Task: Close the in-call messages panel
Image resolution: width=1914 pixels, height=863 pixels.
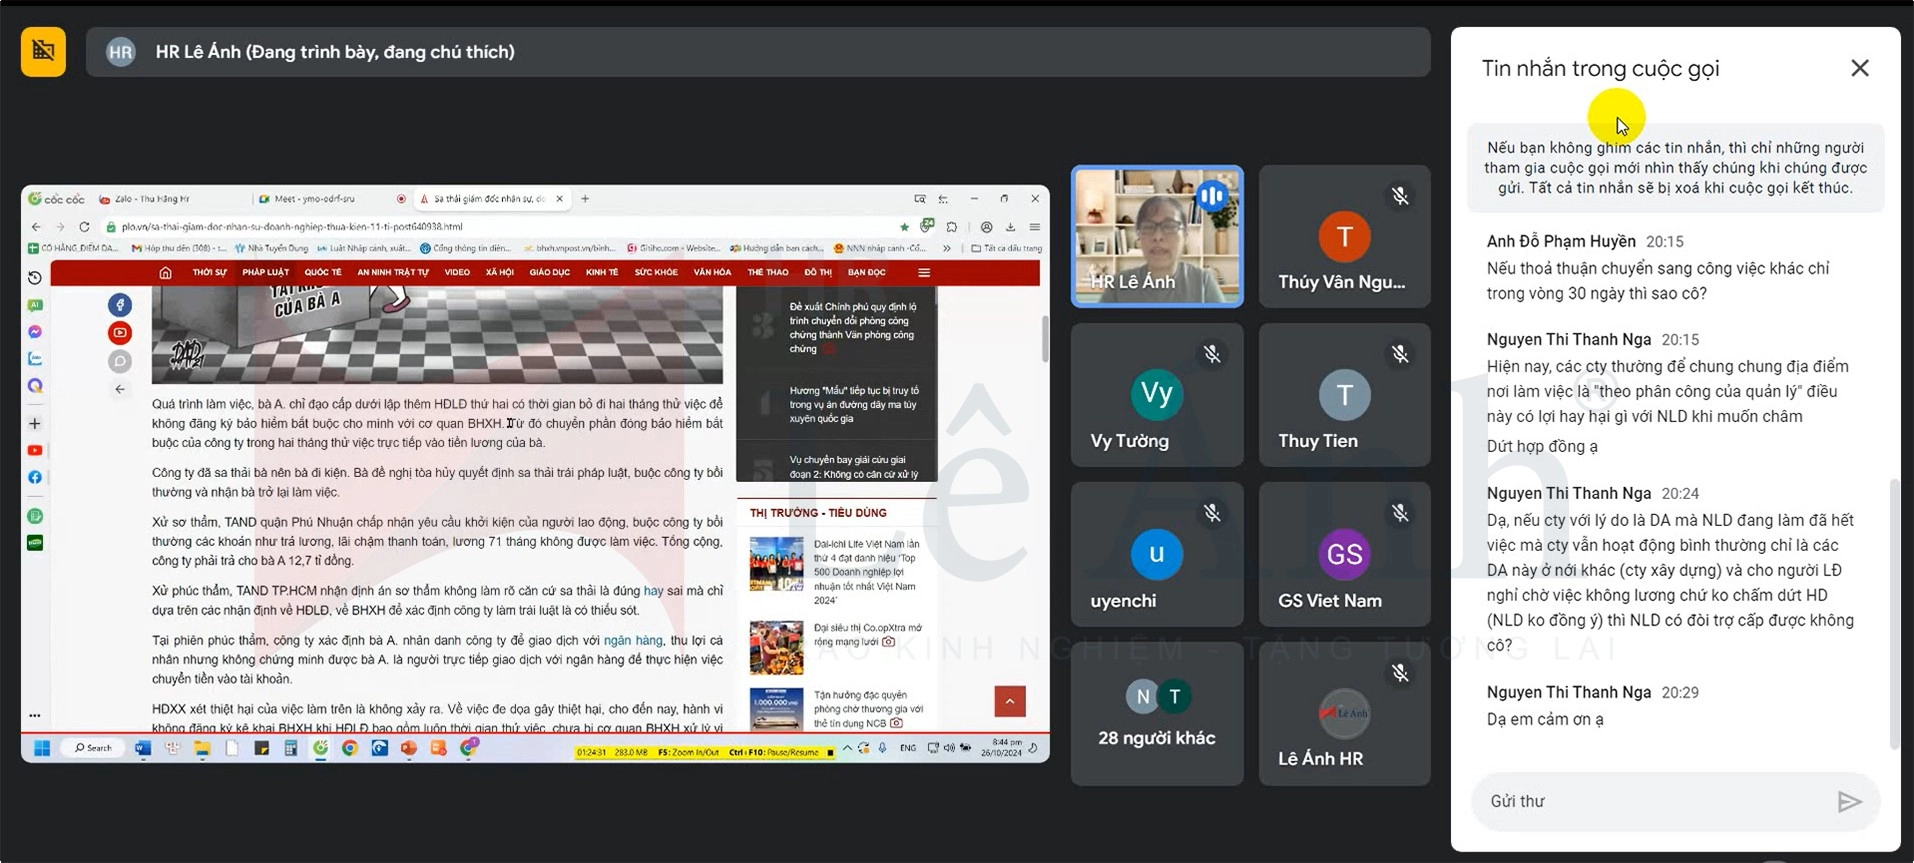Action: click(1859, 68)
